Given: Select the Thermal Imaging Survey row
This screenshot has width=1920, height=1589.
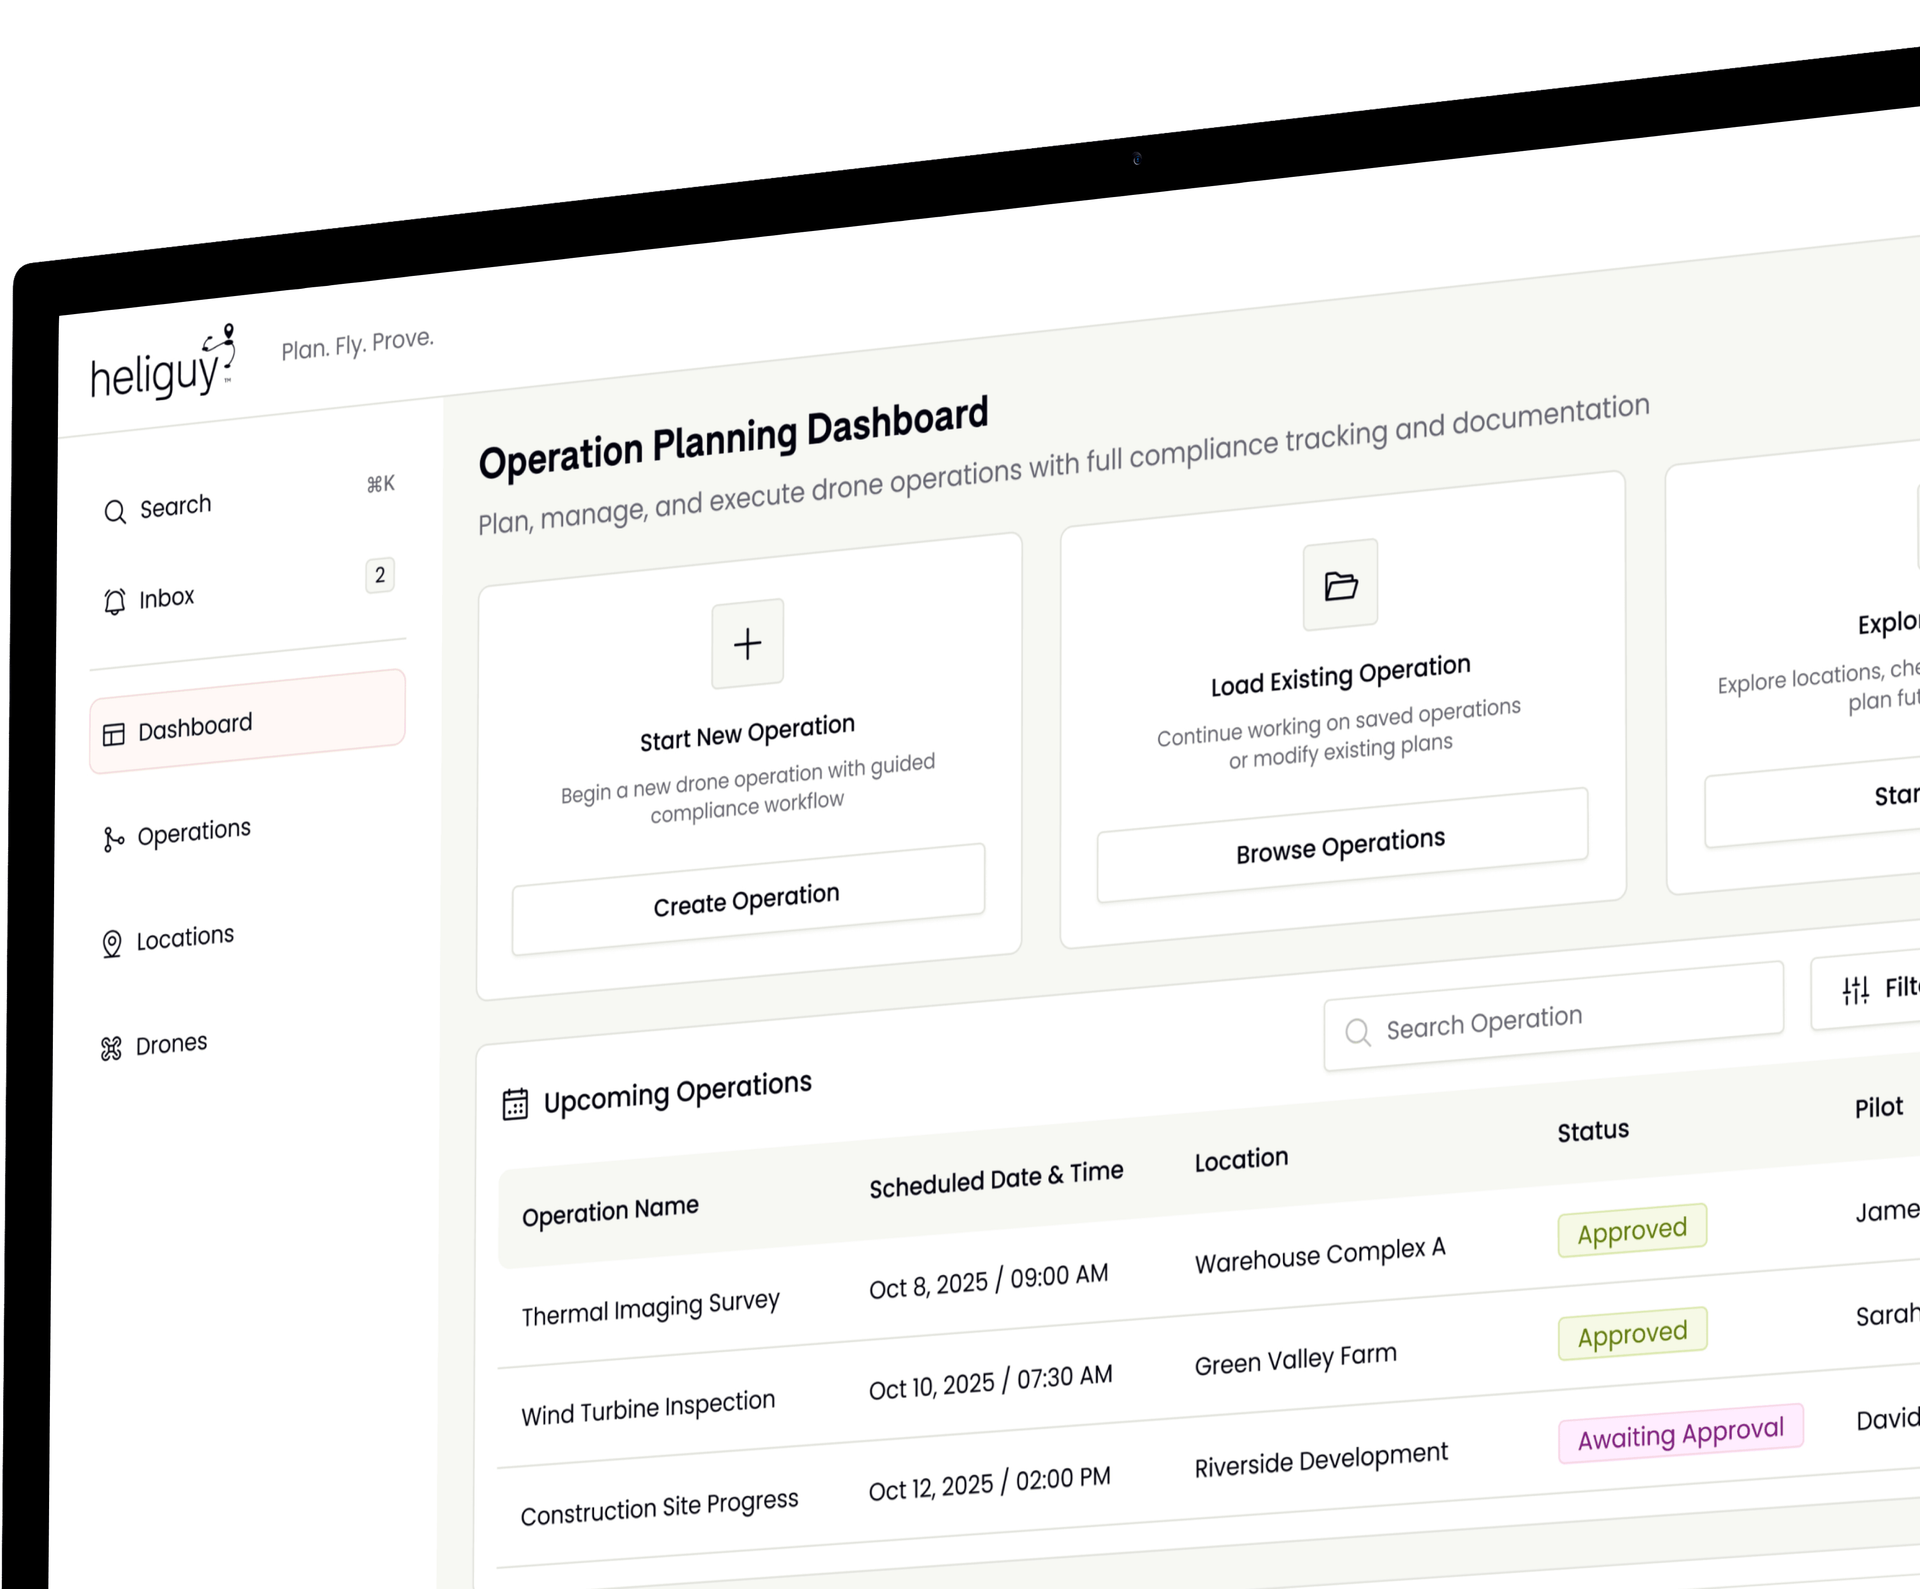Looking at the screenshot, I should coord(650,1307).
